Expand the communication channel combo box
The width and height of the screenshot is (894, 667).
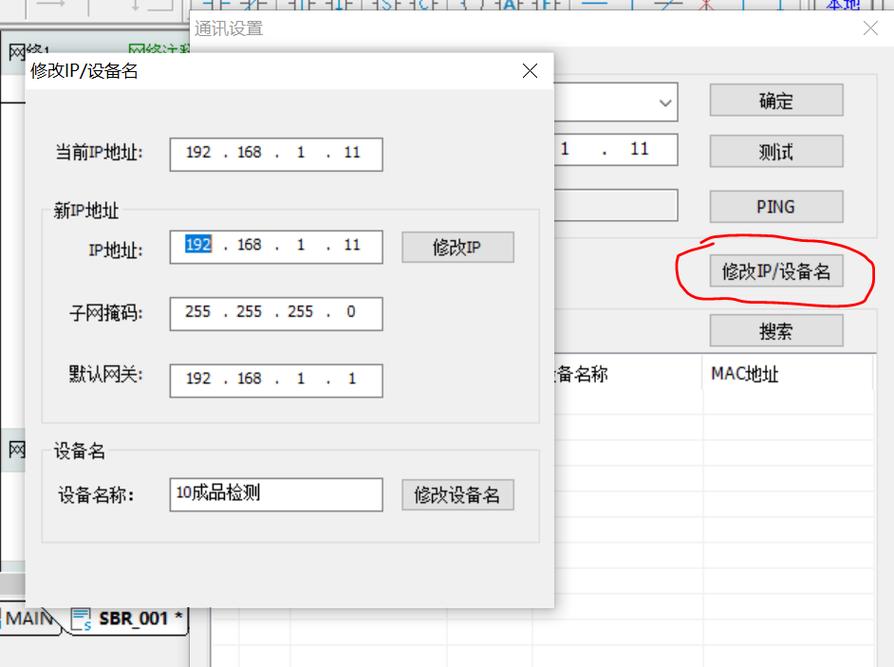(x=663, y=101)
